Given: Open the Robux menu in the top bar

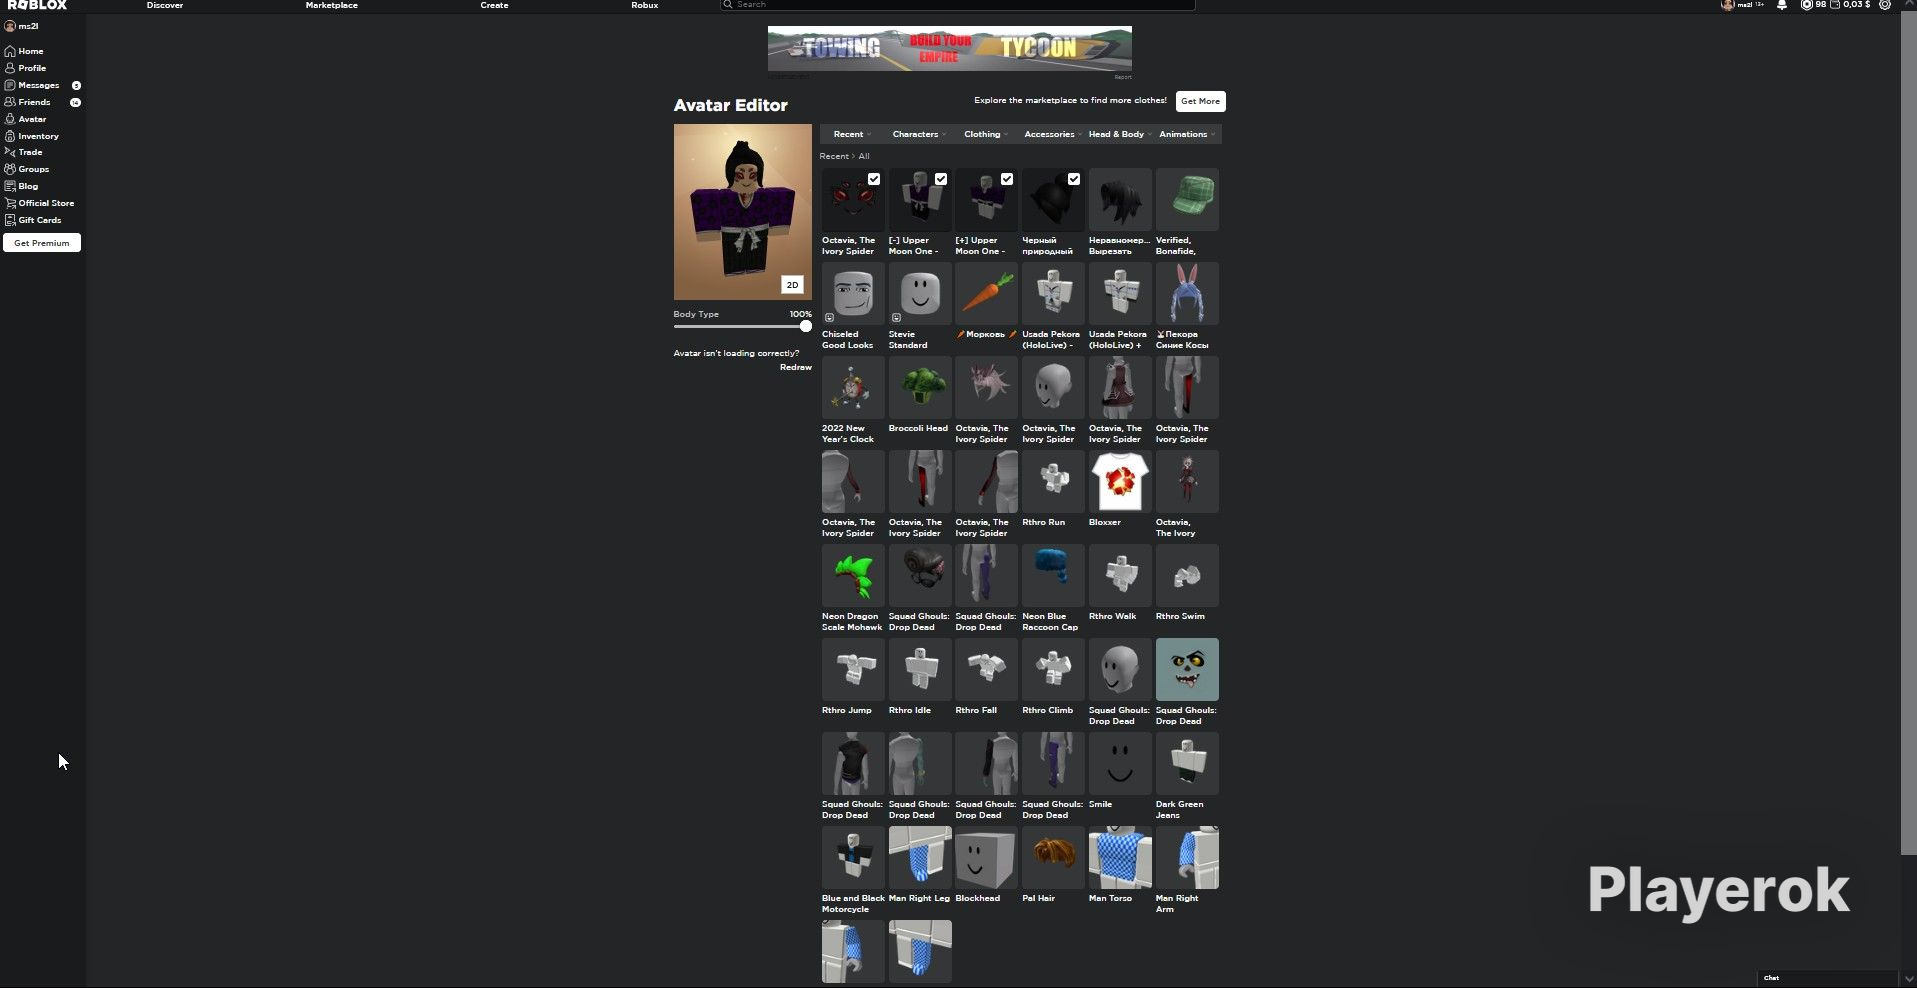Looking at the screenshot, I should pyautogui.click(x=645, y=5).
